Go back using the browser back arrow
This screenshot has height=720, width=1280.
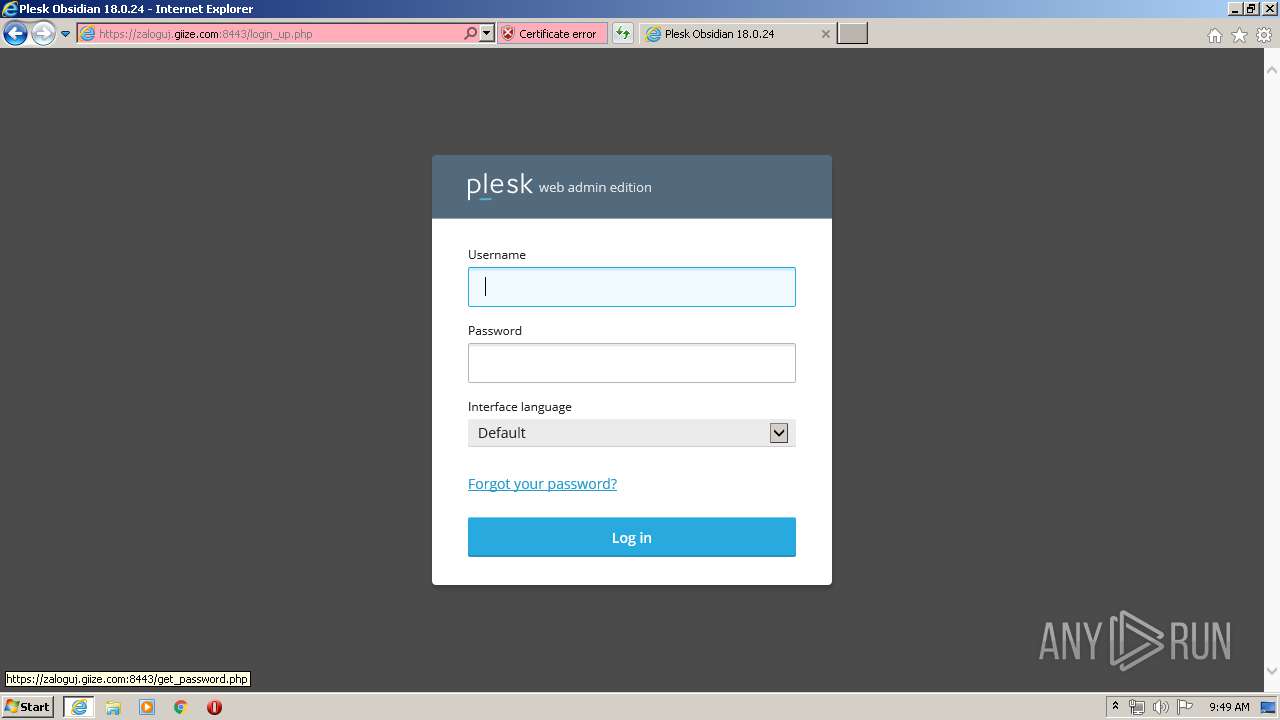(x=15, y=34)
